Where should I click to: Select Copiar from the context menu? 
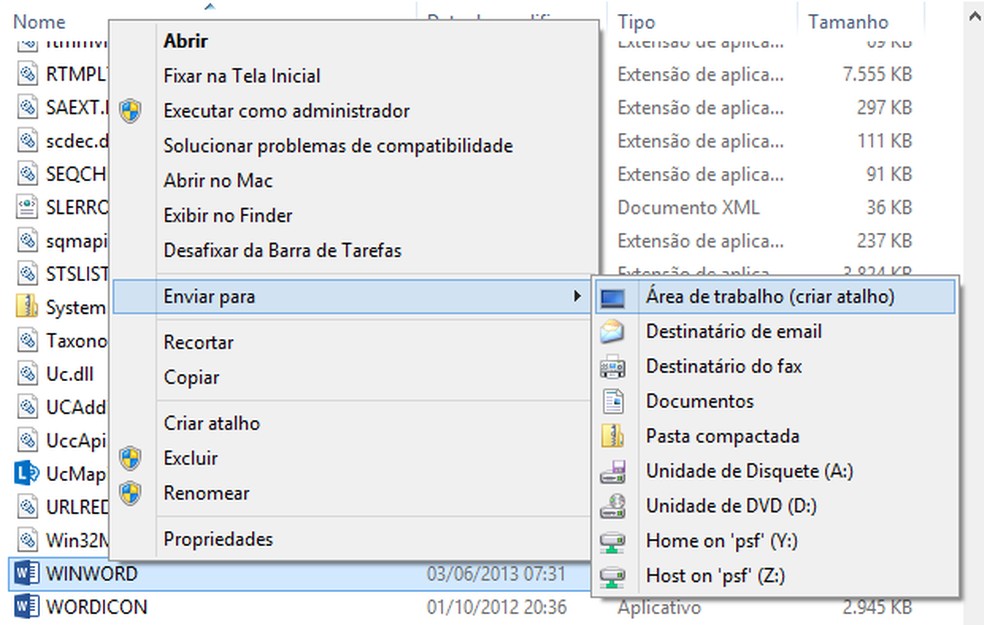click(191, 377)
